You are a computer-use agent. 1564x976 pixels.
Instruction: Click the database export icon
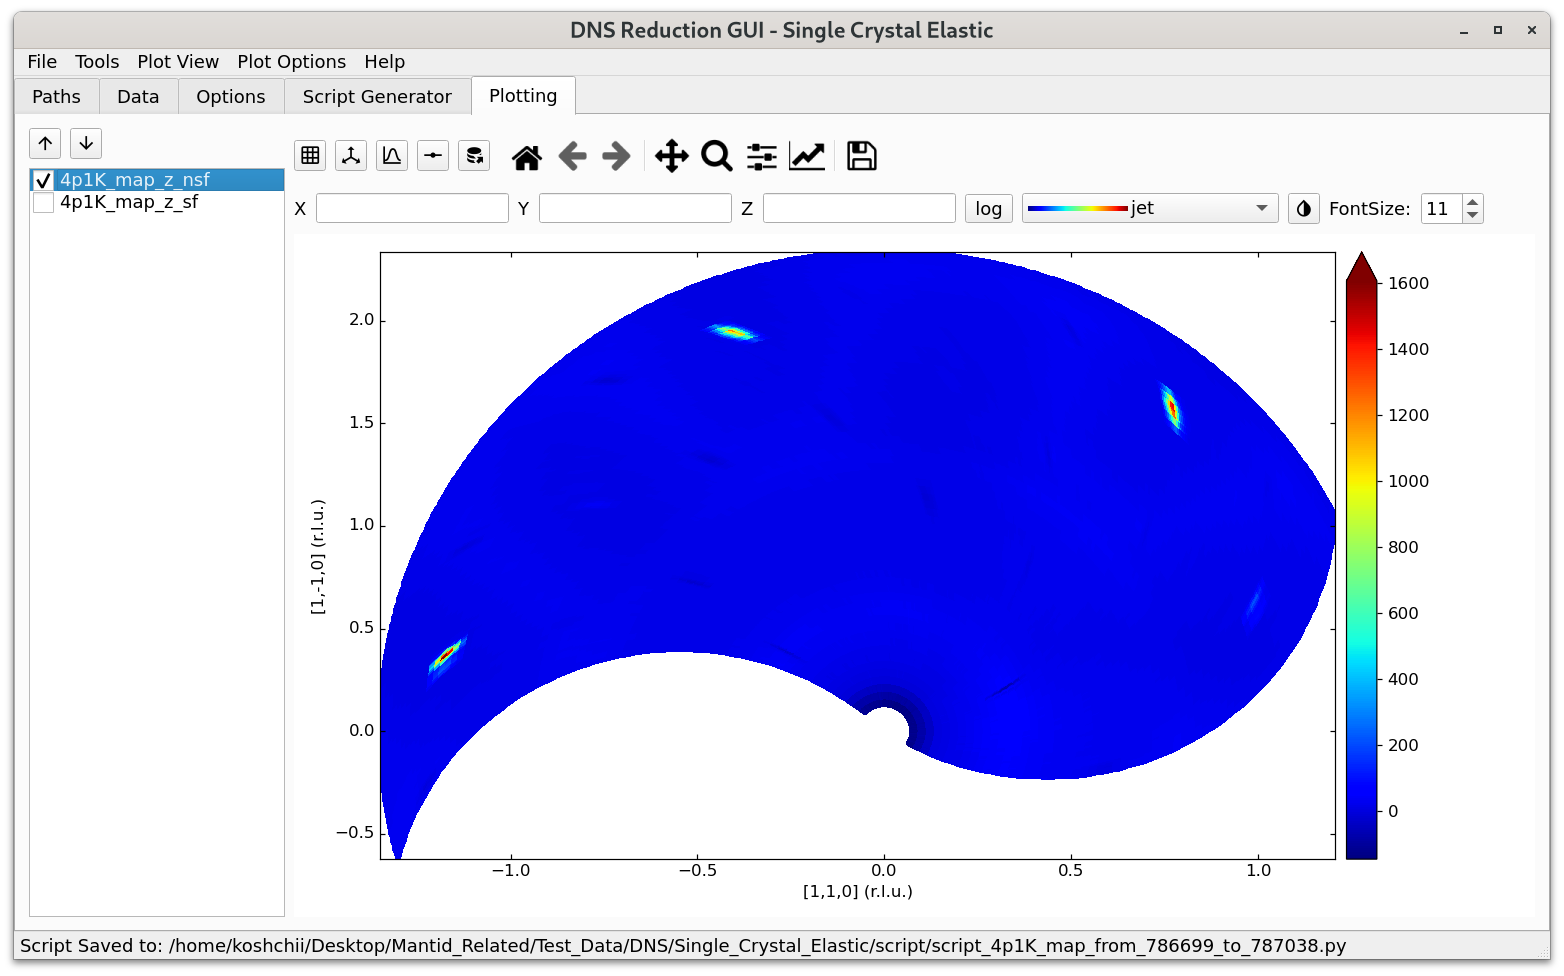pos(474,155)
